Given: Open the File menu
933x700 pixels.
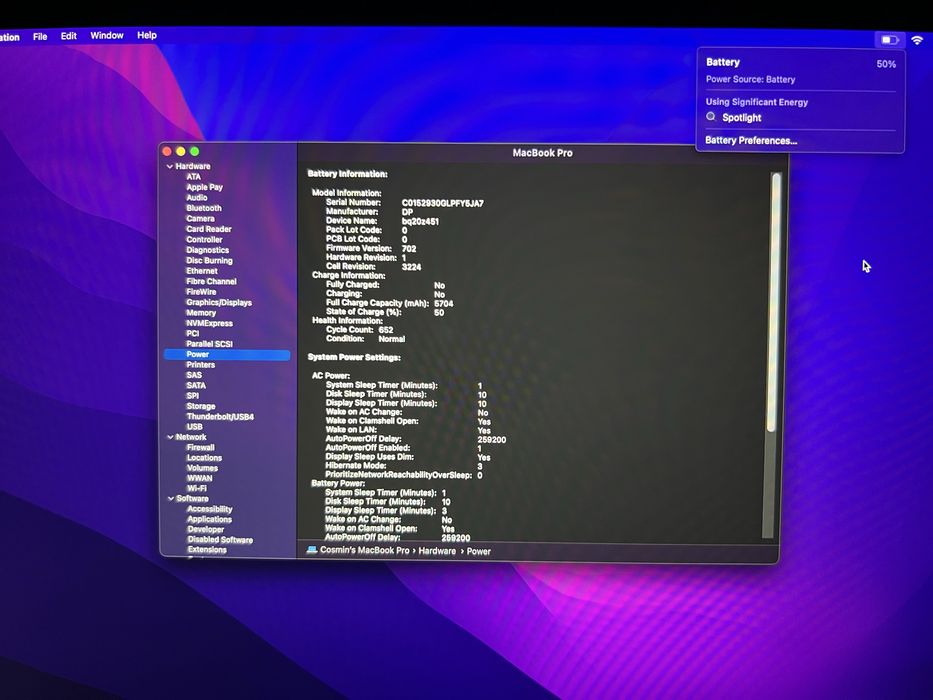Looking at the screenshot, I should pos(40,36).
